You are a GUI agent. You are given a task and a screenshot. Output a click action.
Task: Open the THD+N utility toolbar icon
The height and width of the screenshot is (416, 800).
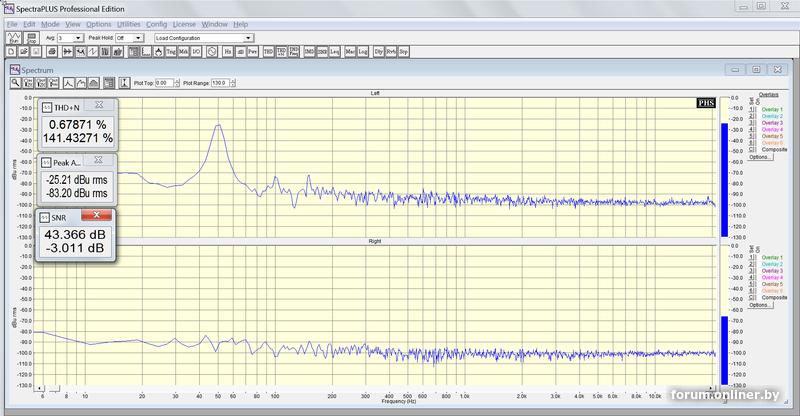[282, 52]
